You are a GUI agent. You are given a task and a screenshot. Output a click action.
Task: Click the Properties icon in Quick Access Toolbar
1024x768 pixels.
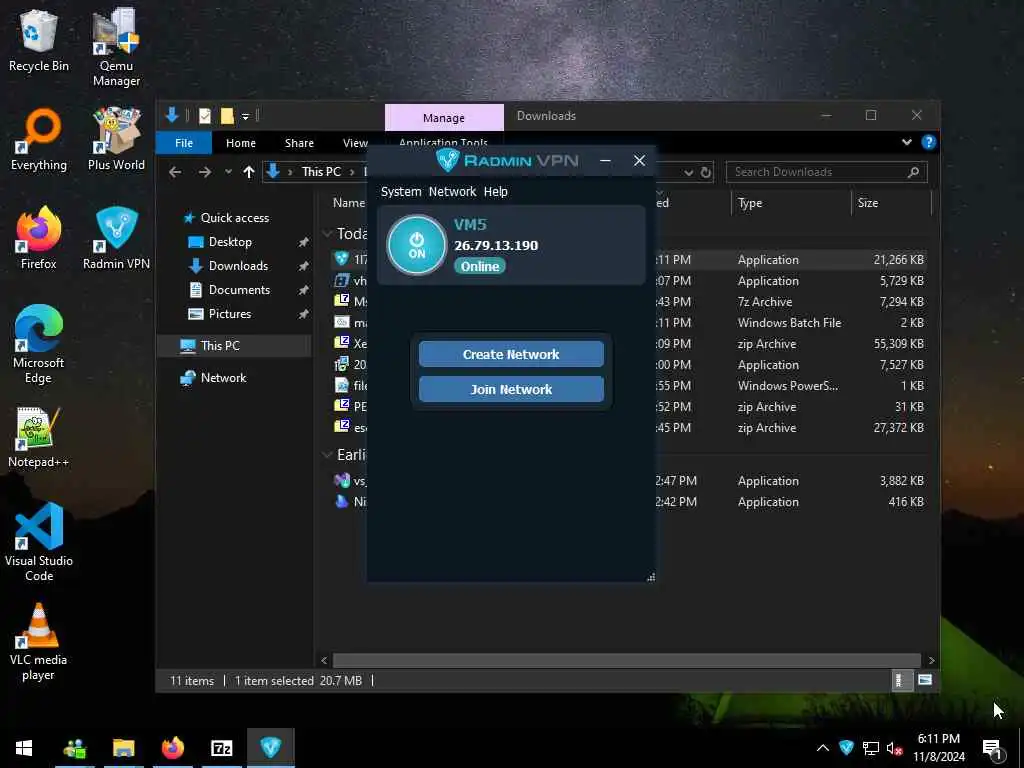coord(204,116)
